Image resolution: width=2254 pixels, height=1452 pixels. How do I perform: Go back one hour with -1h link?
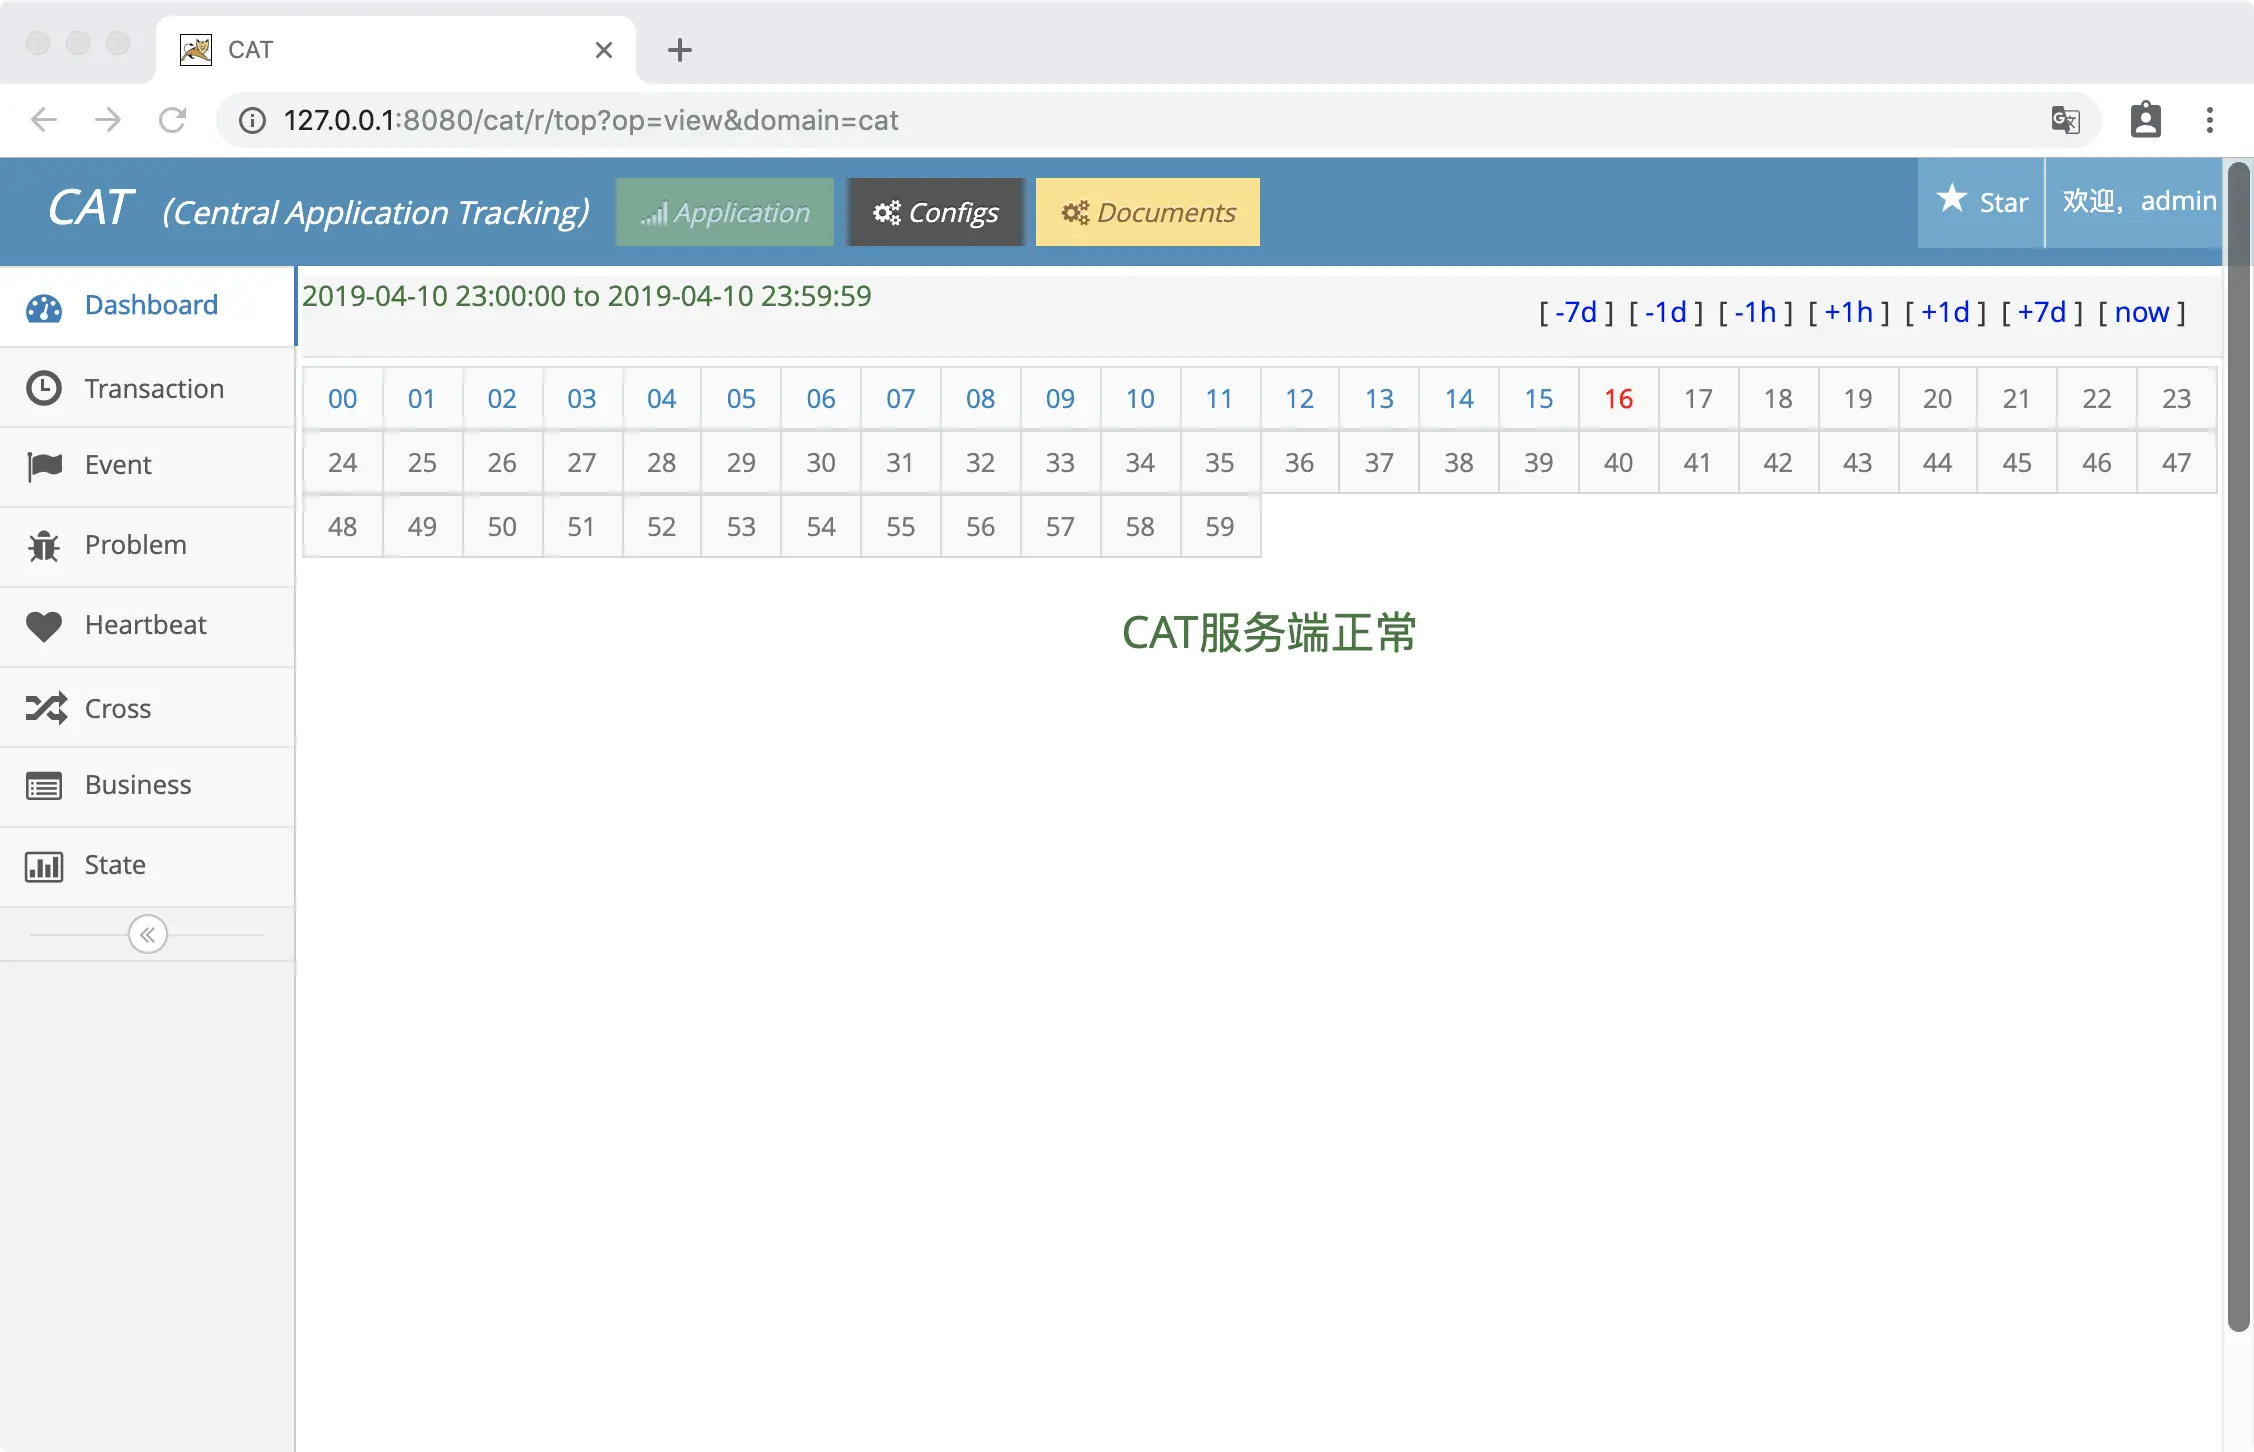tap(1755, 313)
